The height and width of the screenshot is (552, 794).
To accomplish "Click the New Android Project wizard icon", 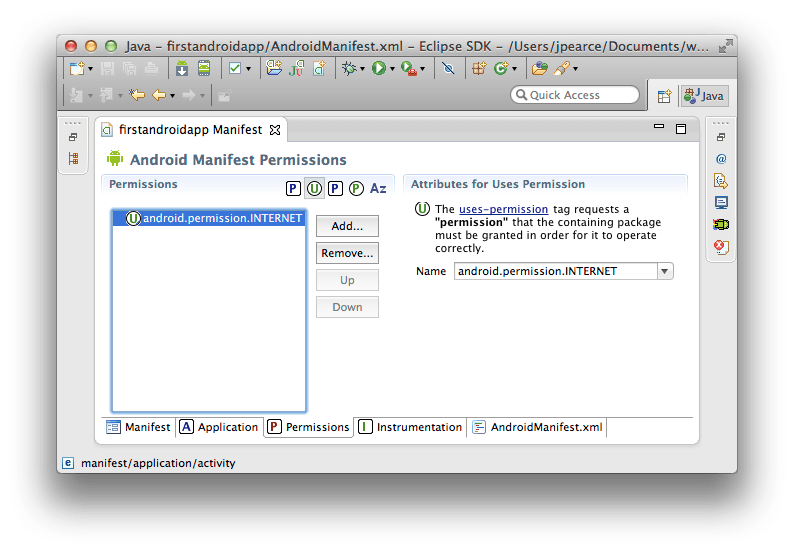I will pyautogui.click(x=274, y=68).
